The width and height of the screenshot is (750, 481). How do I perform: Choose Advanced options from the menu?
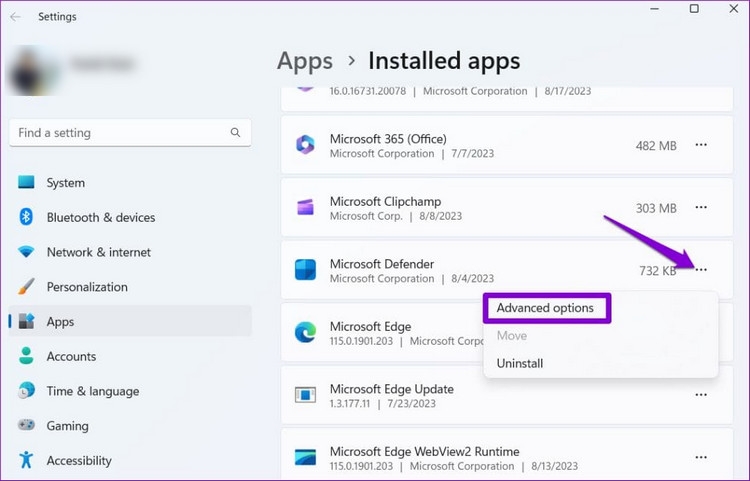545,308
